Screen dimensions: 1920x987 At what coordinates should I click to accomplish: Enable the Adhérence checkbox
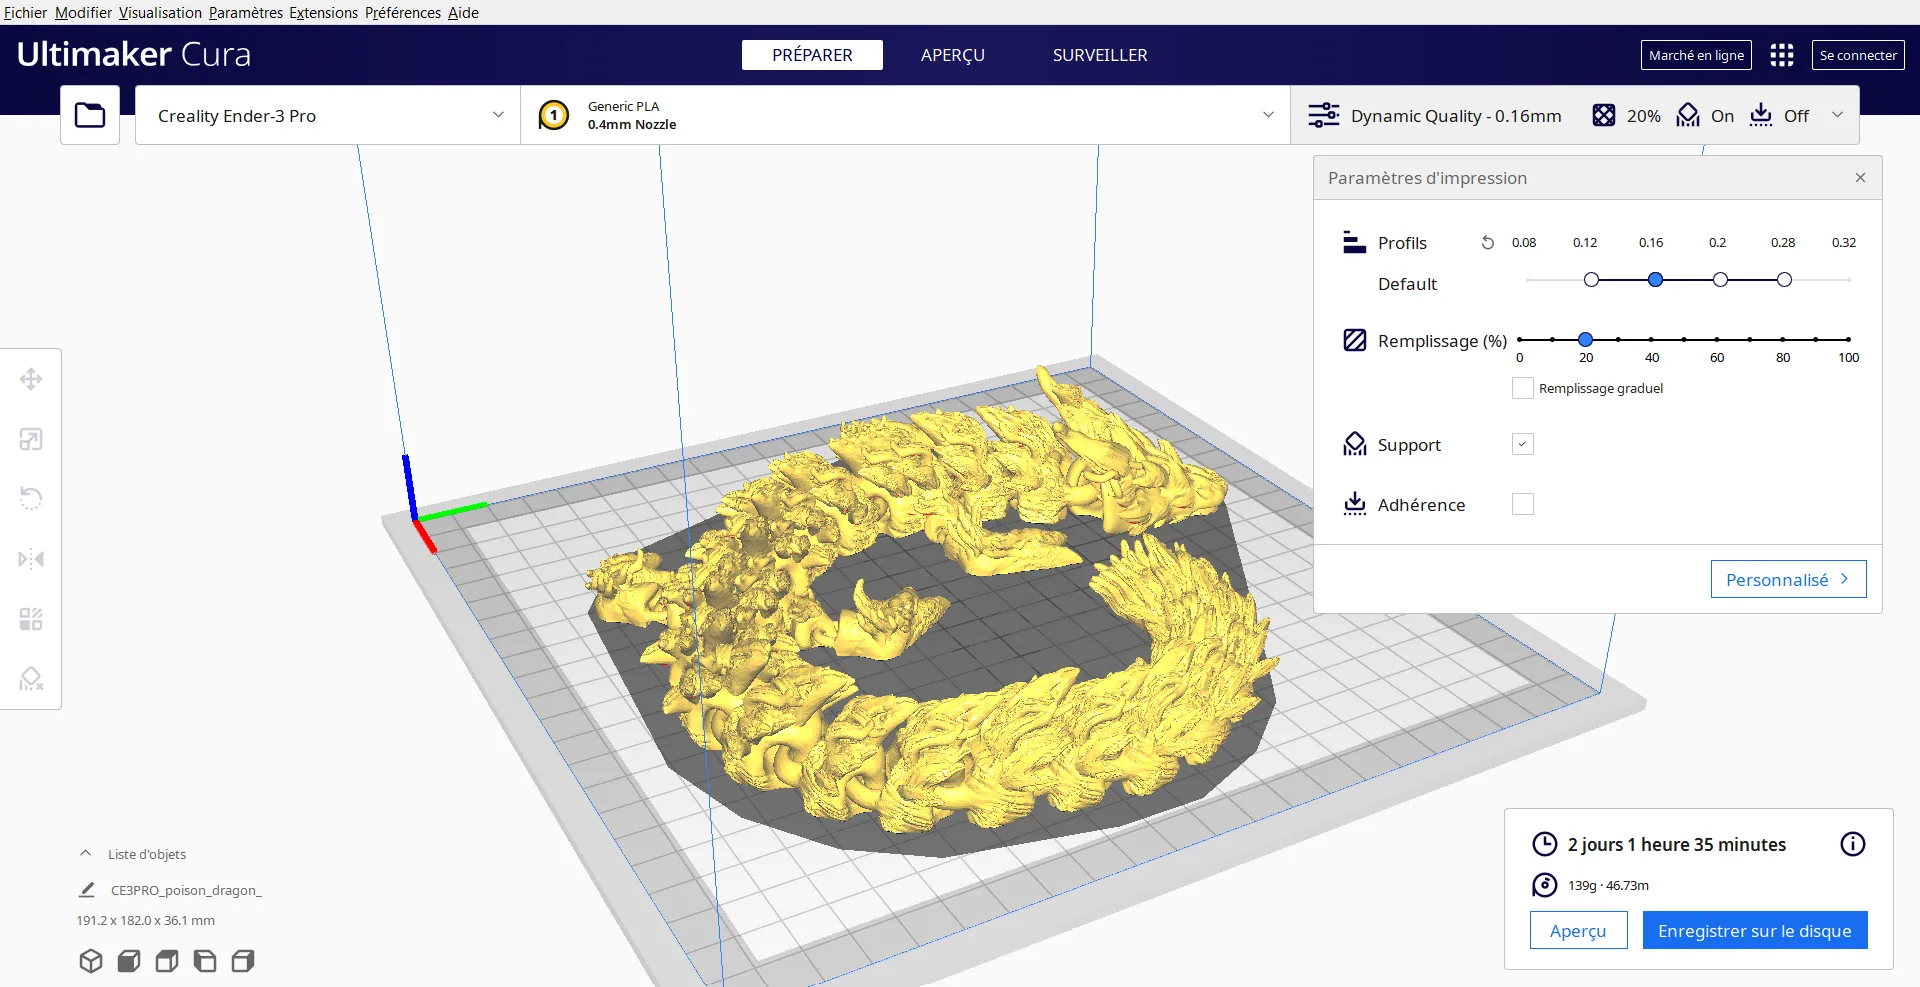point(1523,504)
